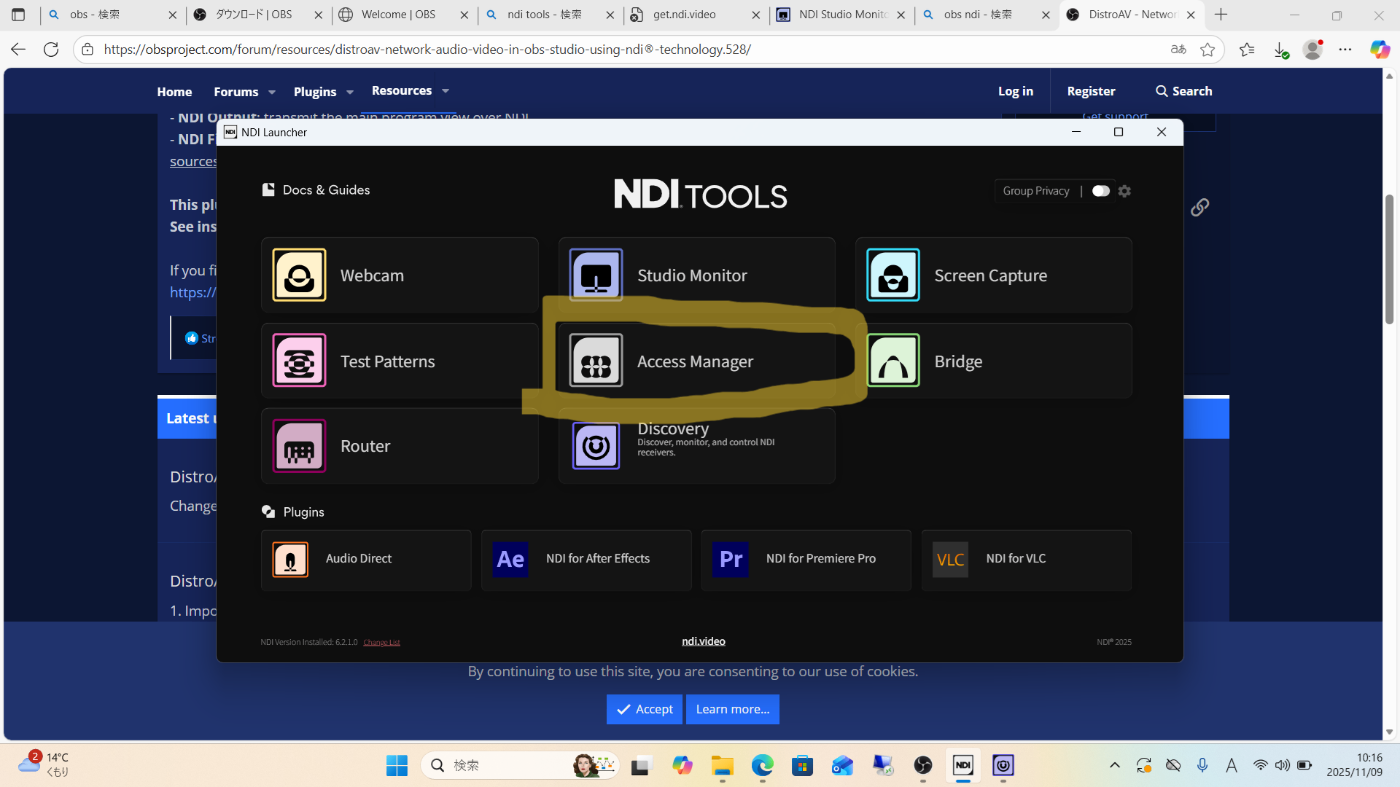Launch the NDI Discovery tool
1400x787 pixels.
[697, 446]
